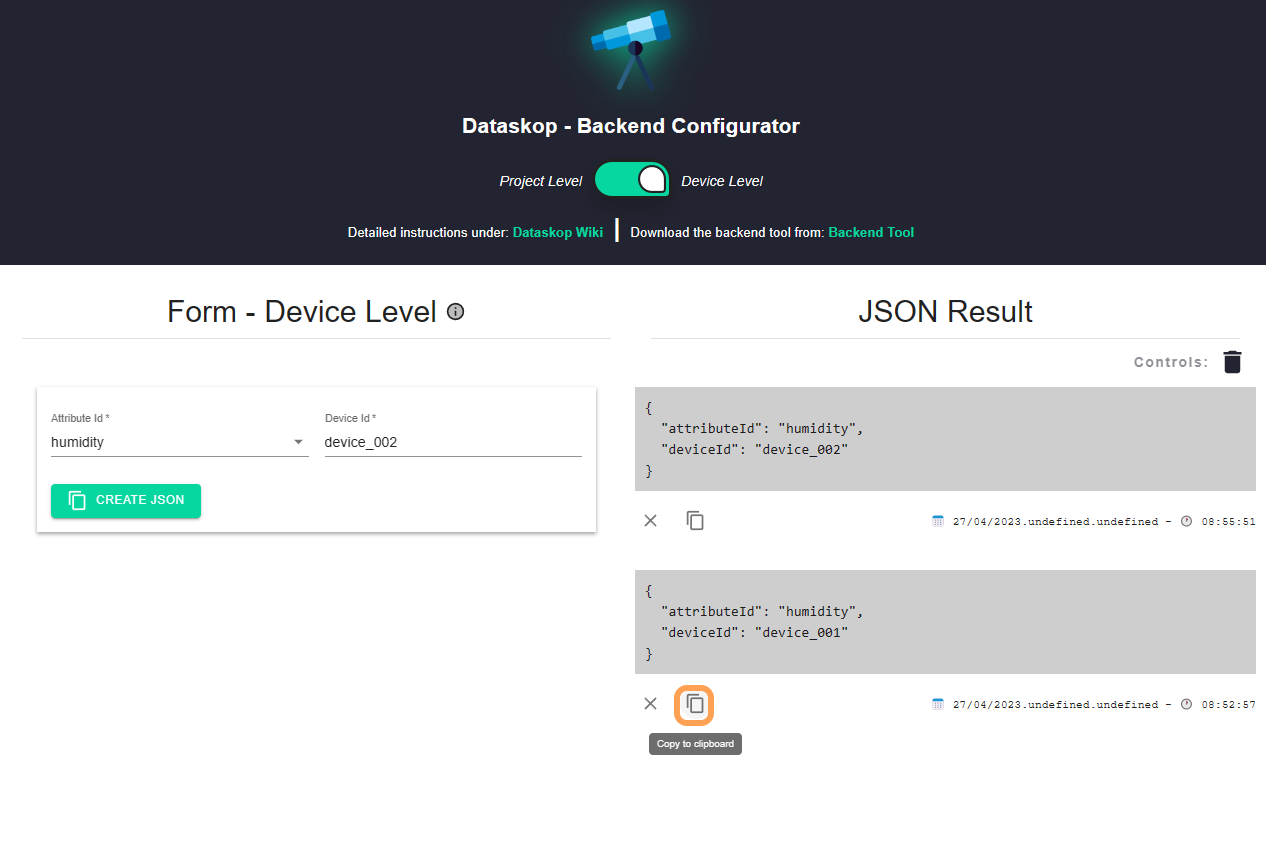The image size is (1266, 853).
Task: Open the Backend Tool download link
Action: (871, 232)
